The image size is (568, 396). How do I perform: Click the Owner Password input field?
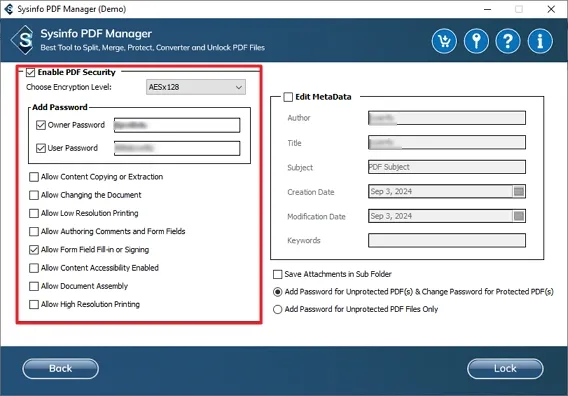click(x=177, y=125)
